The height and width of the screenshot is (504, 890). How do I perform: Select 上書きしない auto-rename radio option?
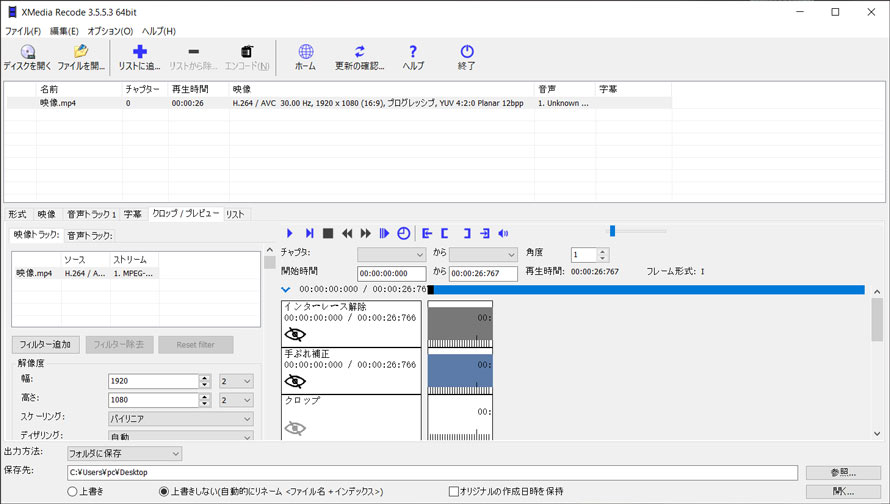pos(164,492)
